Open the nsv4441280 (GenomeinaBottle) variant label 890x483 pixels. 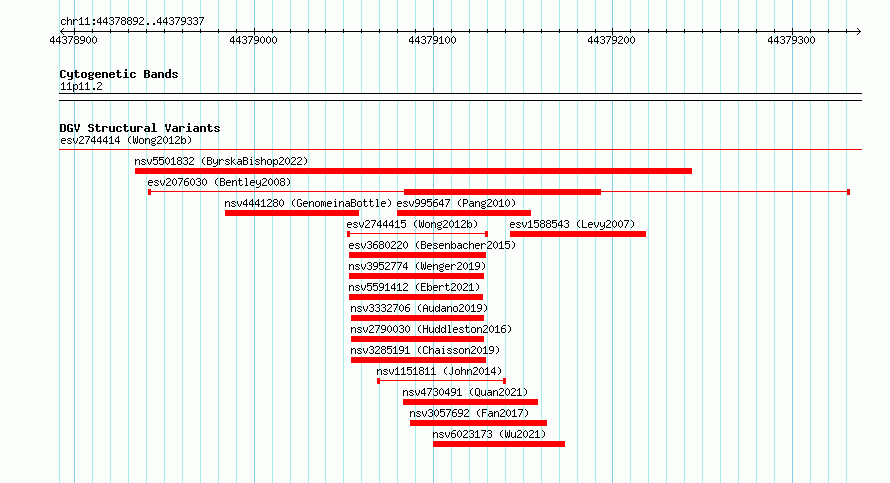308,203
